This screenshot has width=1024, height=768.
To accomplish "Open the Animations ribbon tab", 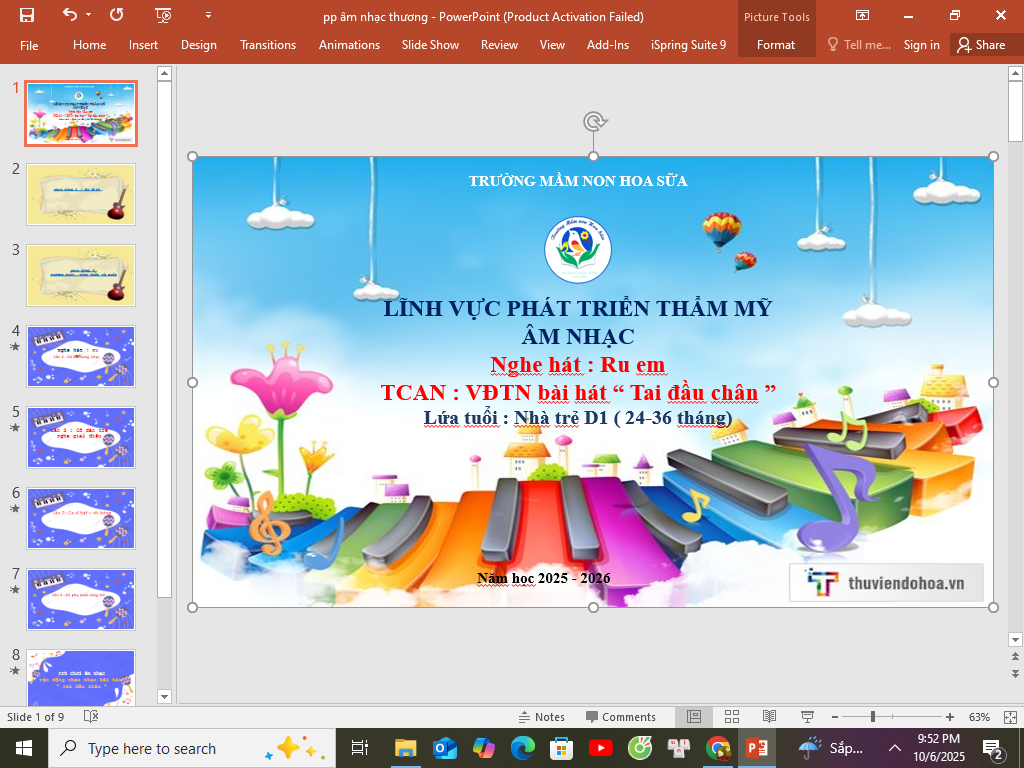I will pos(349,45).
